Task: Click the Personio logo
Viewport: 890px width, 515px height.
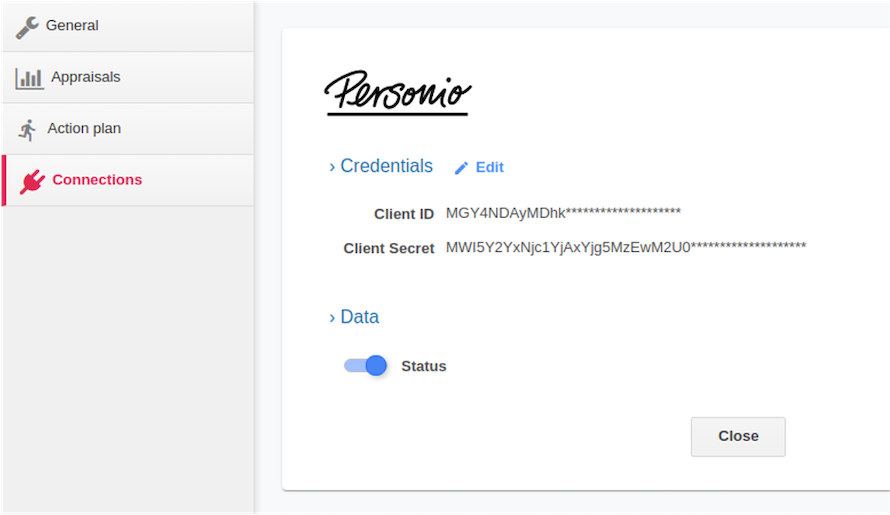Action: coord(397,93)
